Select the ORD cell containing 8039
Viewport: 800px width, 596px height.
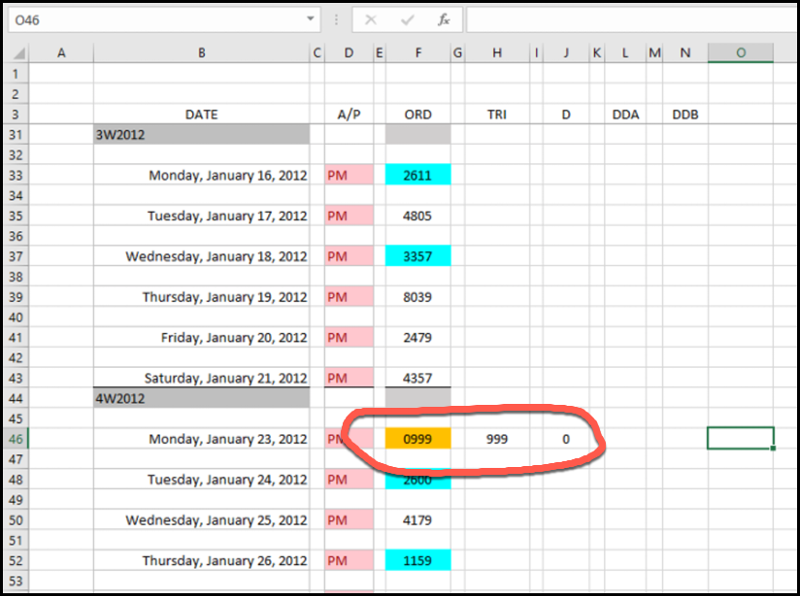[418, 297]
